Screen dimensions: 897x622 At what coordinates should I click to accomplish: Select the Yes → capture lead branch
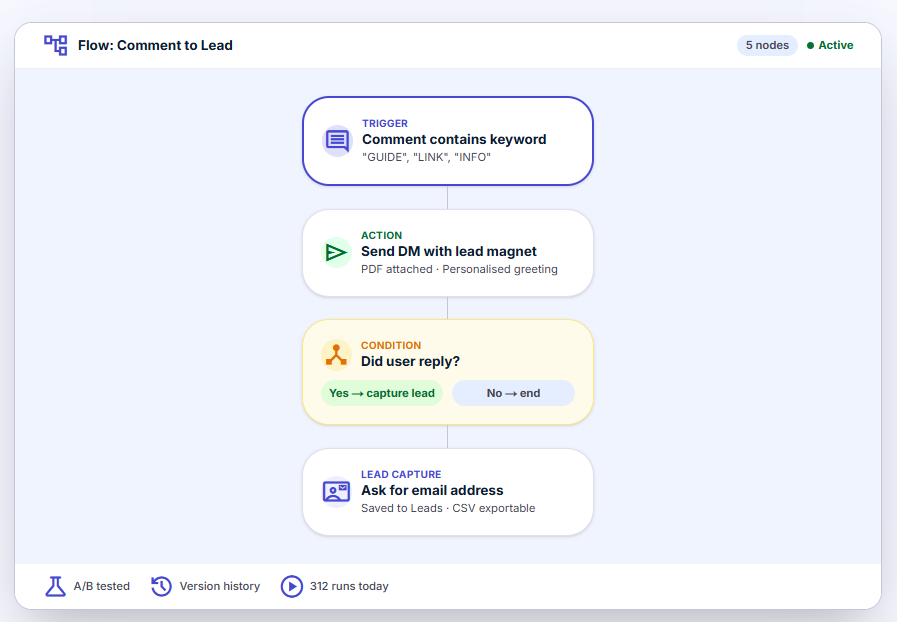[x=382, y=393]
